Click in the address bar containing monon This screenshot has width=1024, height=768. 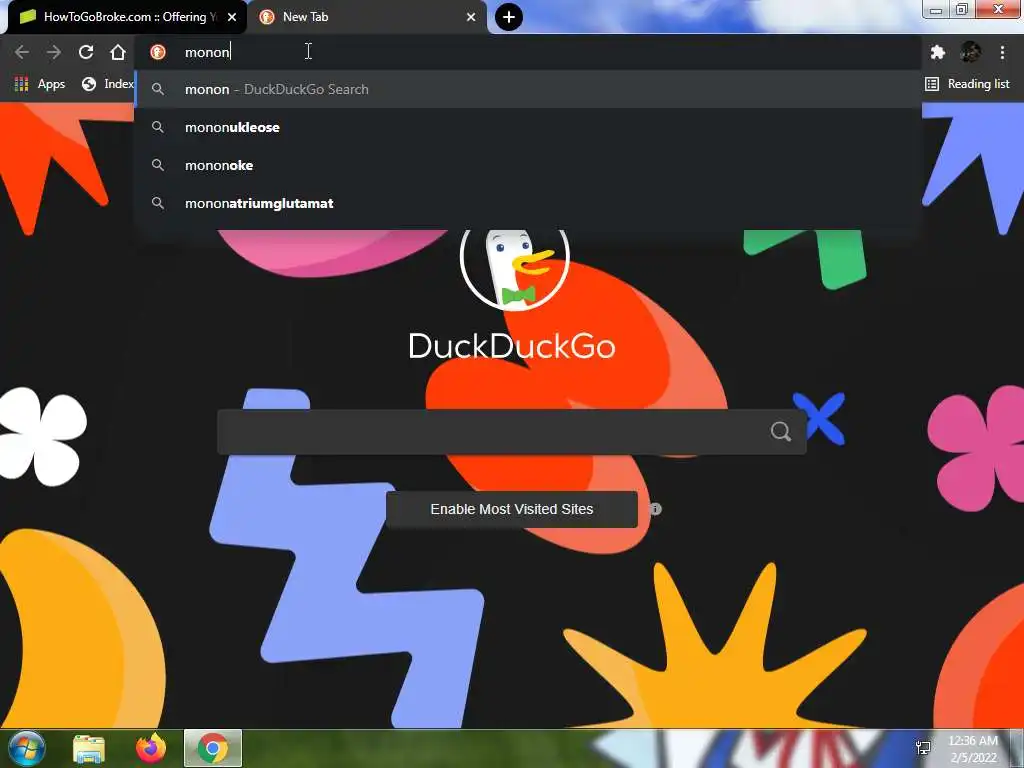coord(528,52)
